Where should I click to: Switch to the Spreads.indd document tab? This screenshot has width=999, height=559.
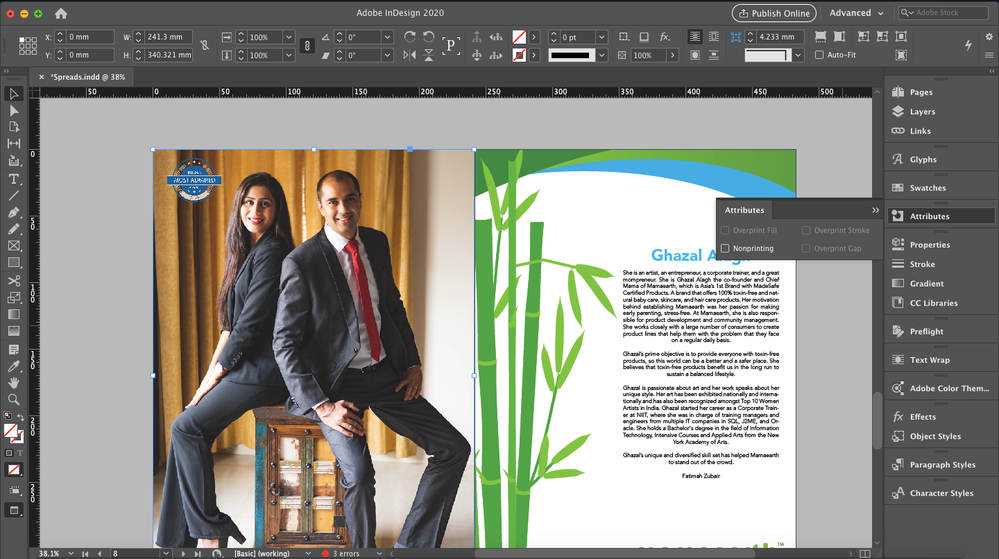[86, 77]
